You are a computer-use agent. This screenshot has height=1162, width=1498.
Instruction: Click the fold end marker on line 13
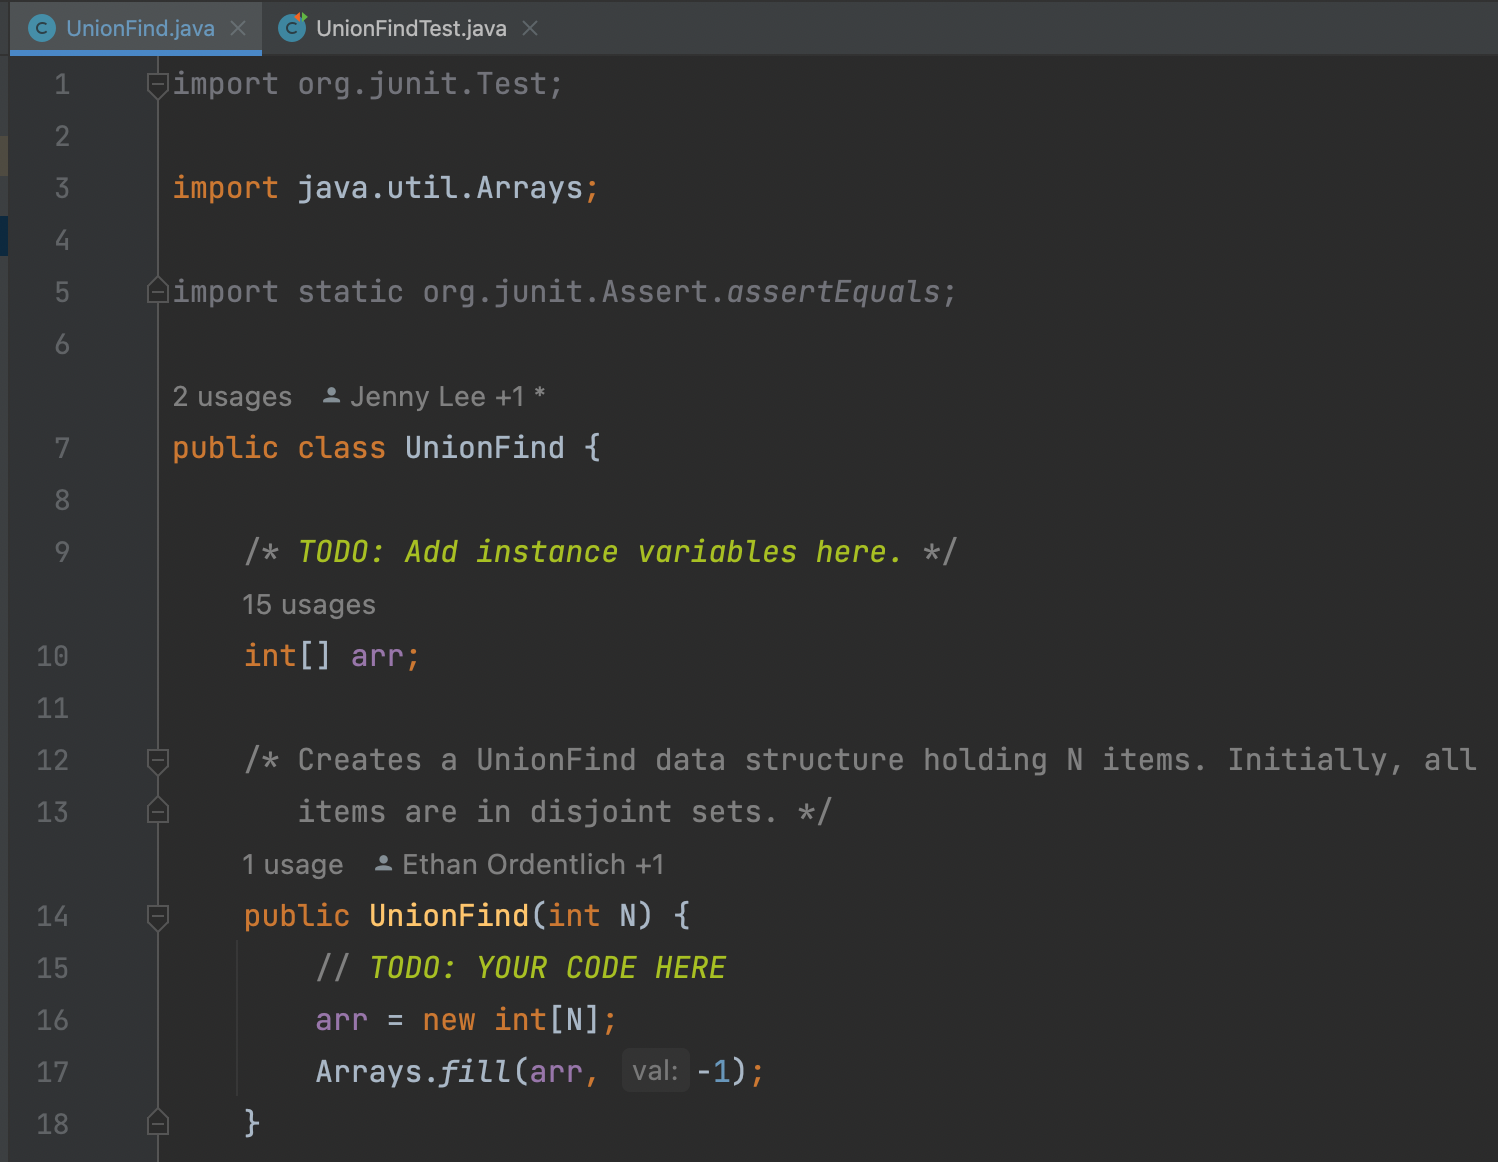tap(158, 811)
